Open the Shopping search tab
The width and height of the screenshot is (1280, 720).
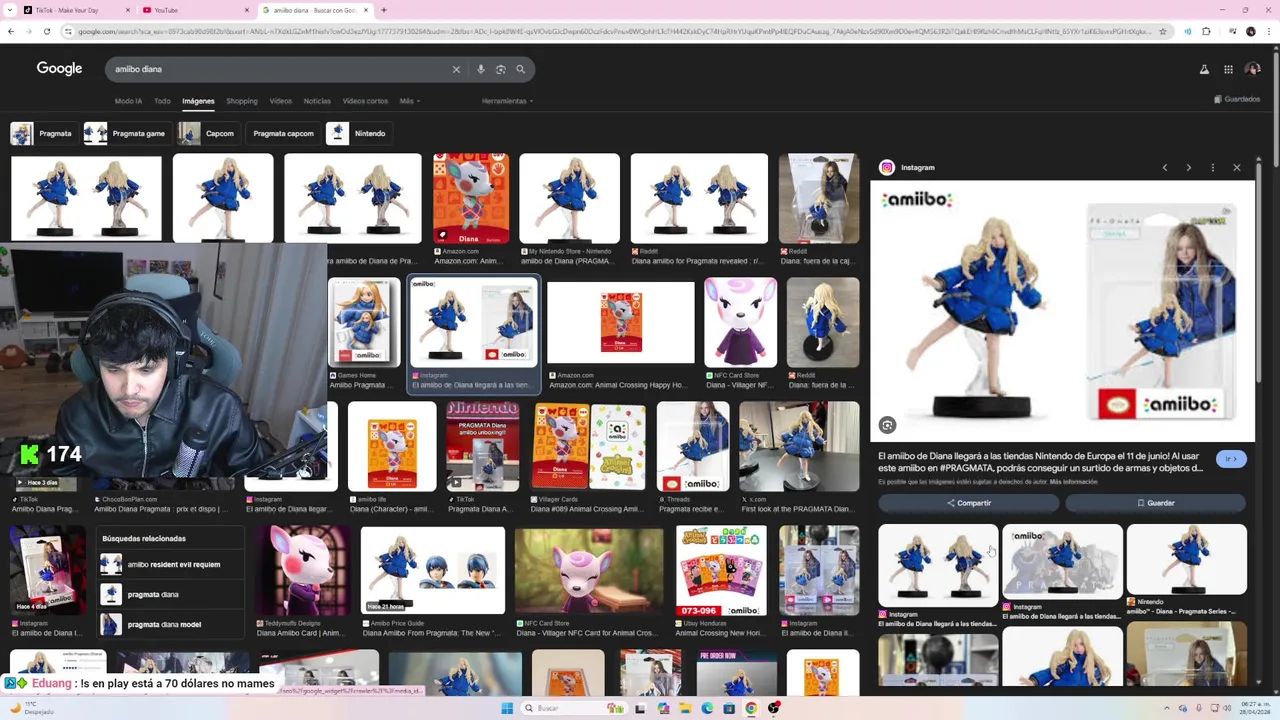coord(242,101)
